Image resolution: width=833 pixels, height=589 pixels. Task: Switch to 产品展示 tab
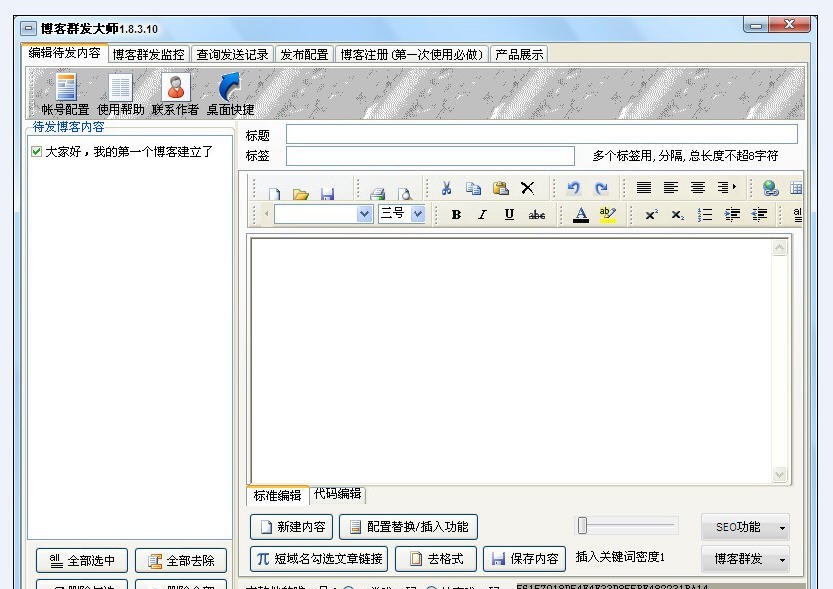tap(519, 55)
